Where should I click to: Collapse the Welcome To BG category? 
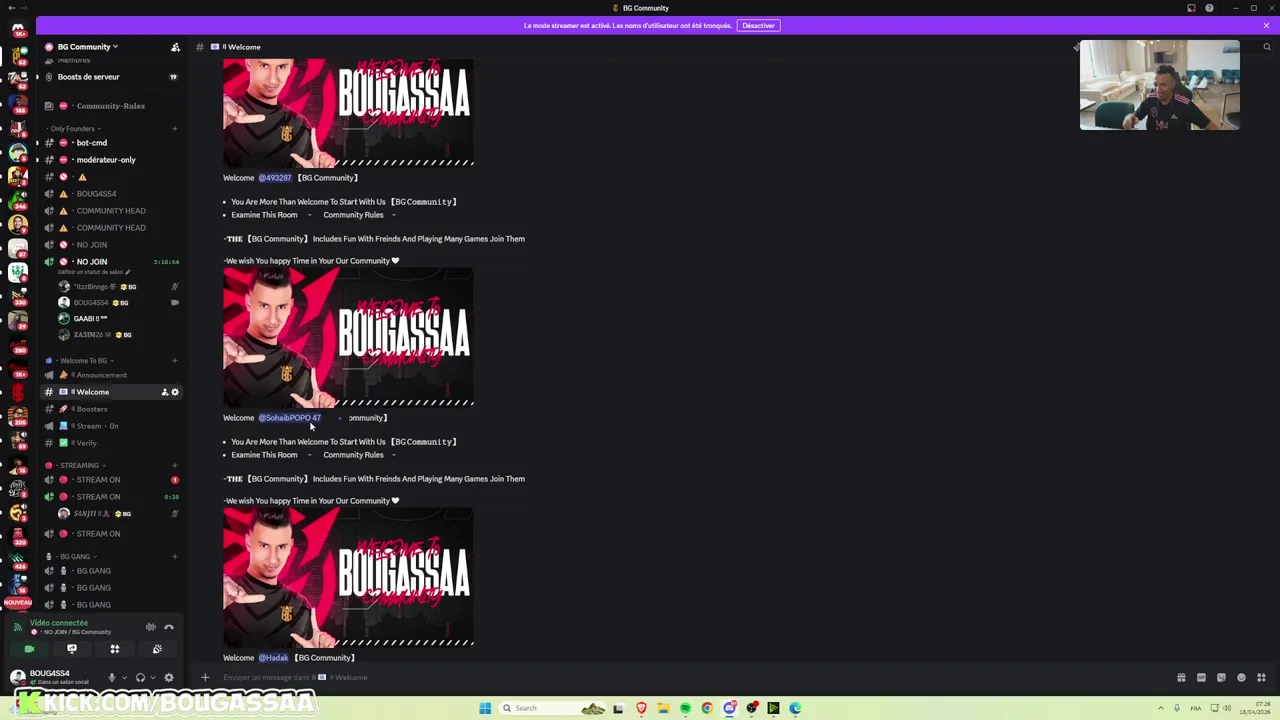82,360
